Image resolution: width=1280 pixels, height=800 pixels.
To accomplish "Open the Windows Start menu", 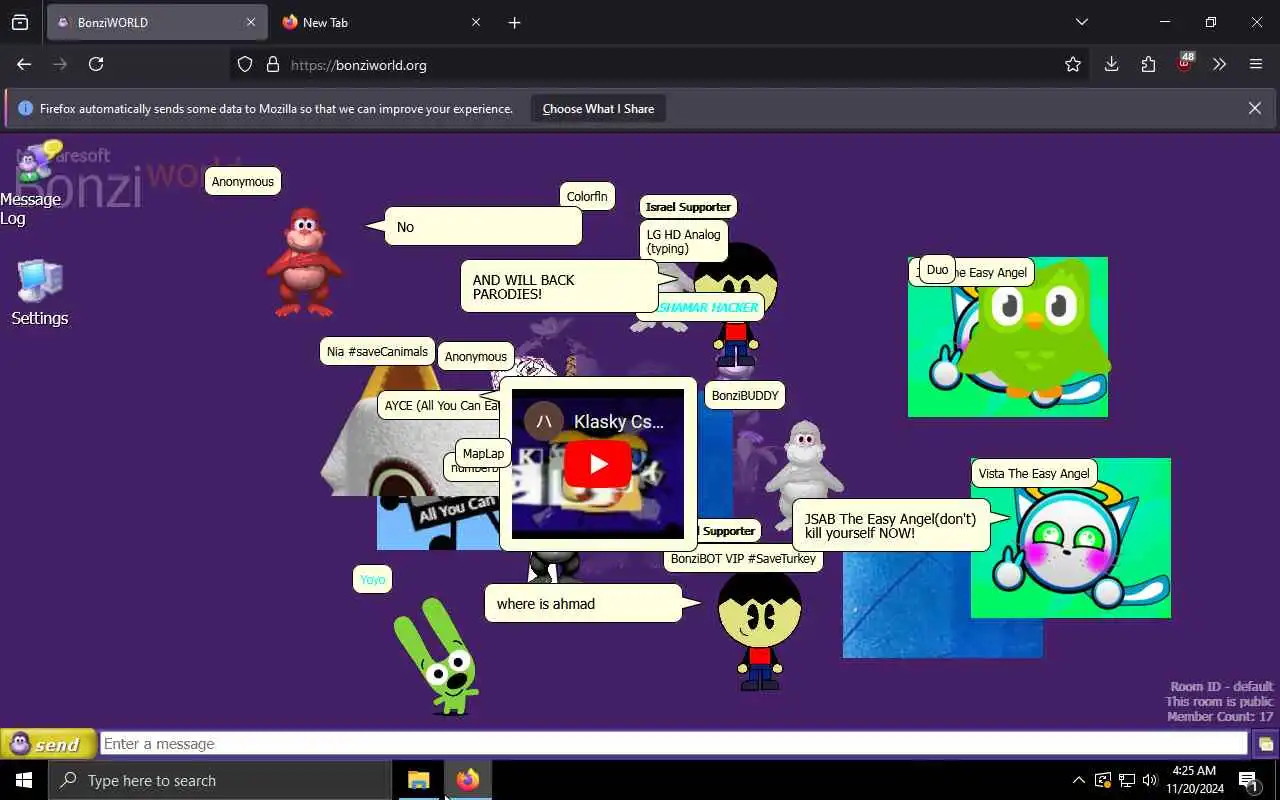I will point(24,780).
